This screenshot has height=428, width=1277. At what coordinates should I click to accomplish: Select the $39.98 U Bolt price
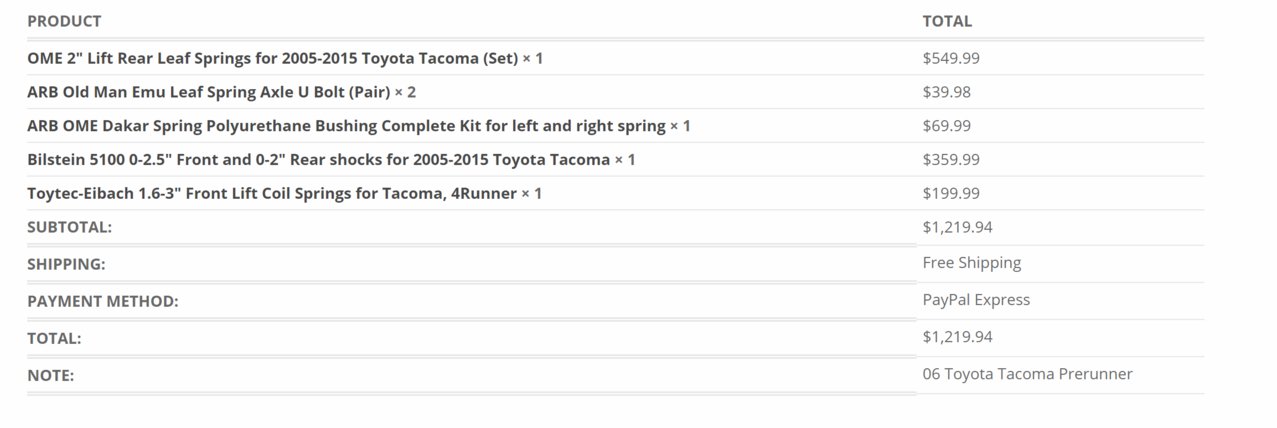click(946, 92)
